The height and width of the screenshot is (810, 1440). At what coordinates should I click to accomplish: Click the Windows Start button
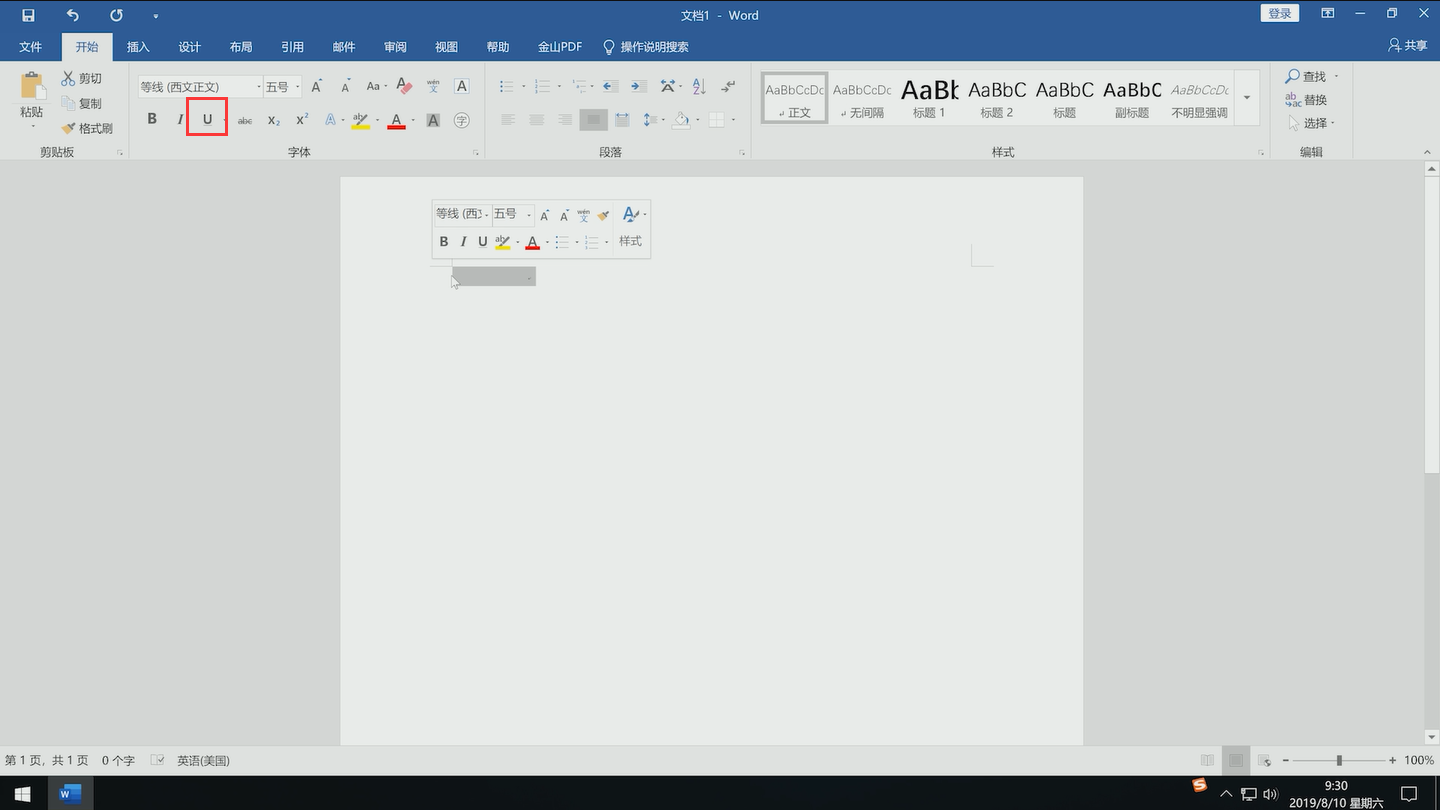click(x=22, y=794)
